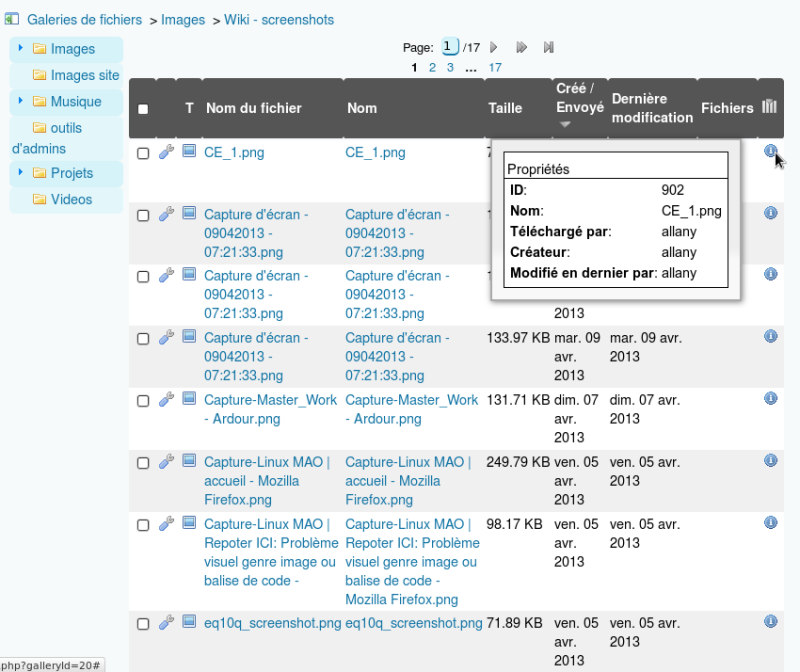Sort by the Taille column header
The height and width of the screenshot is (672, 800).
(x=504, y=108)
